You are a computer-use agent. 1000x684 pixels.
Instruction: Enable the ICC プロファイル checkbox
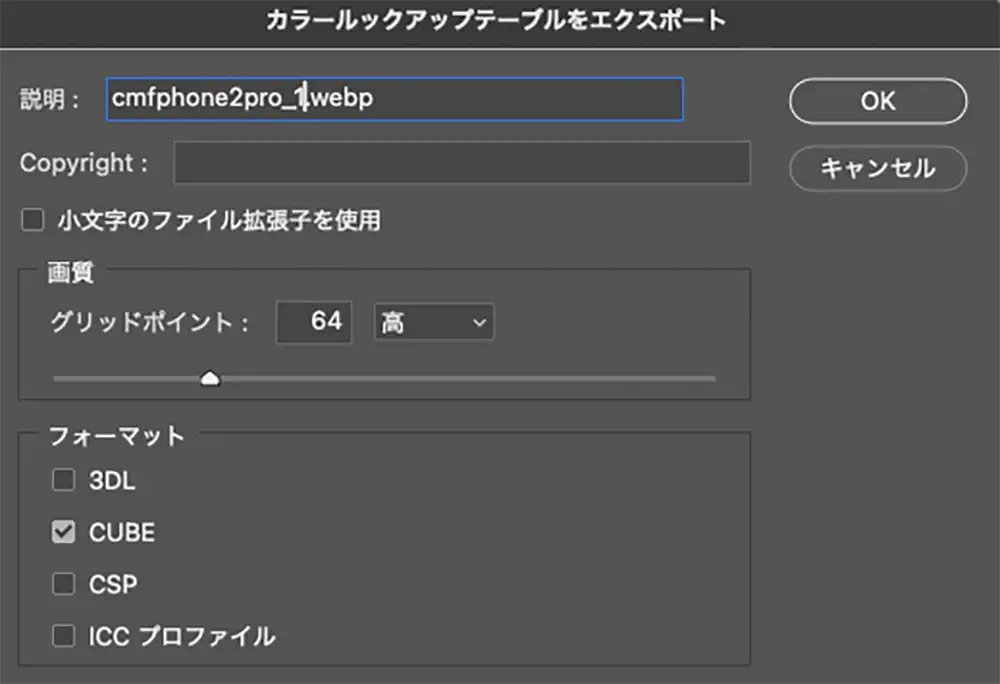pyautogui.click(x=64, y=635)
